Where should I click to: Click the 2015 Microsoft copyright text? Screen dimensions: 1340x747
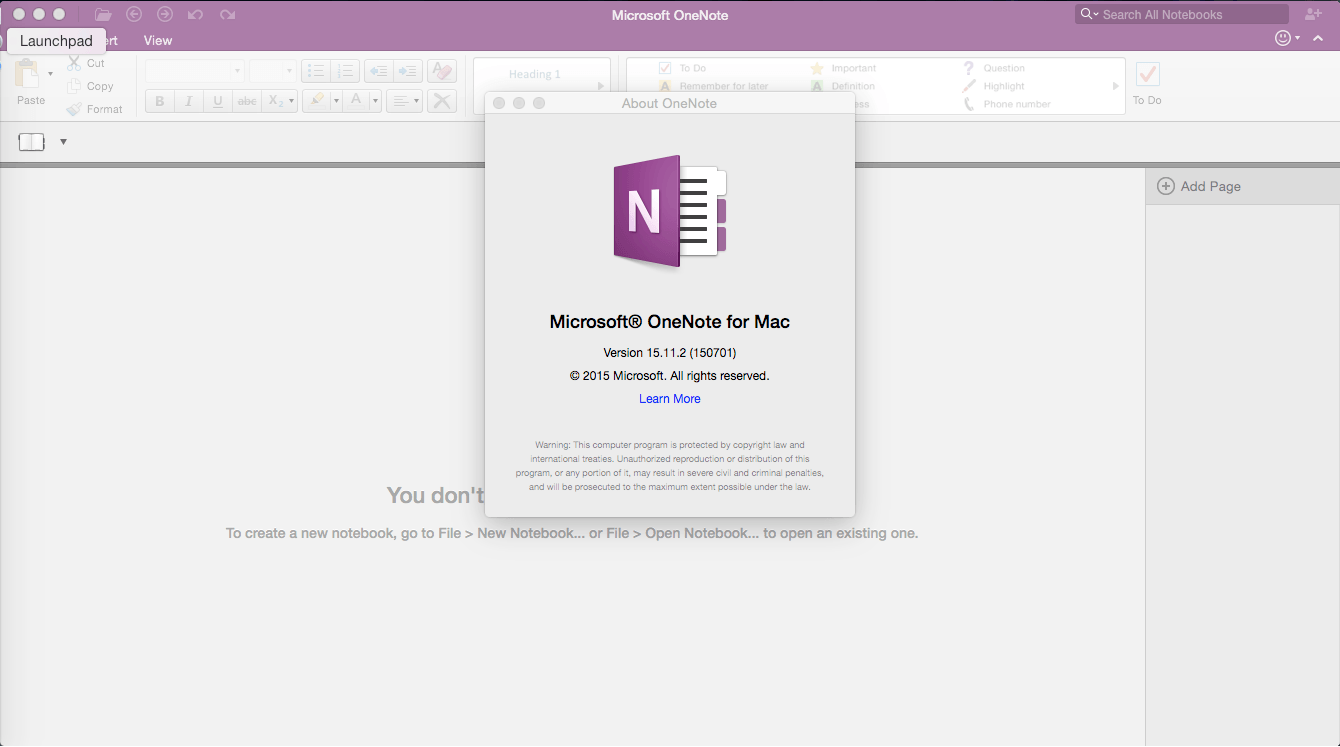pyautogui.click(x=670, y=376)
